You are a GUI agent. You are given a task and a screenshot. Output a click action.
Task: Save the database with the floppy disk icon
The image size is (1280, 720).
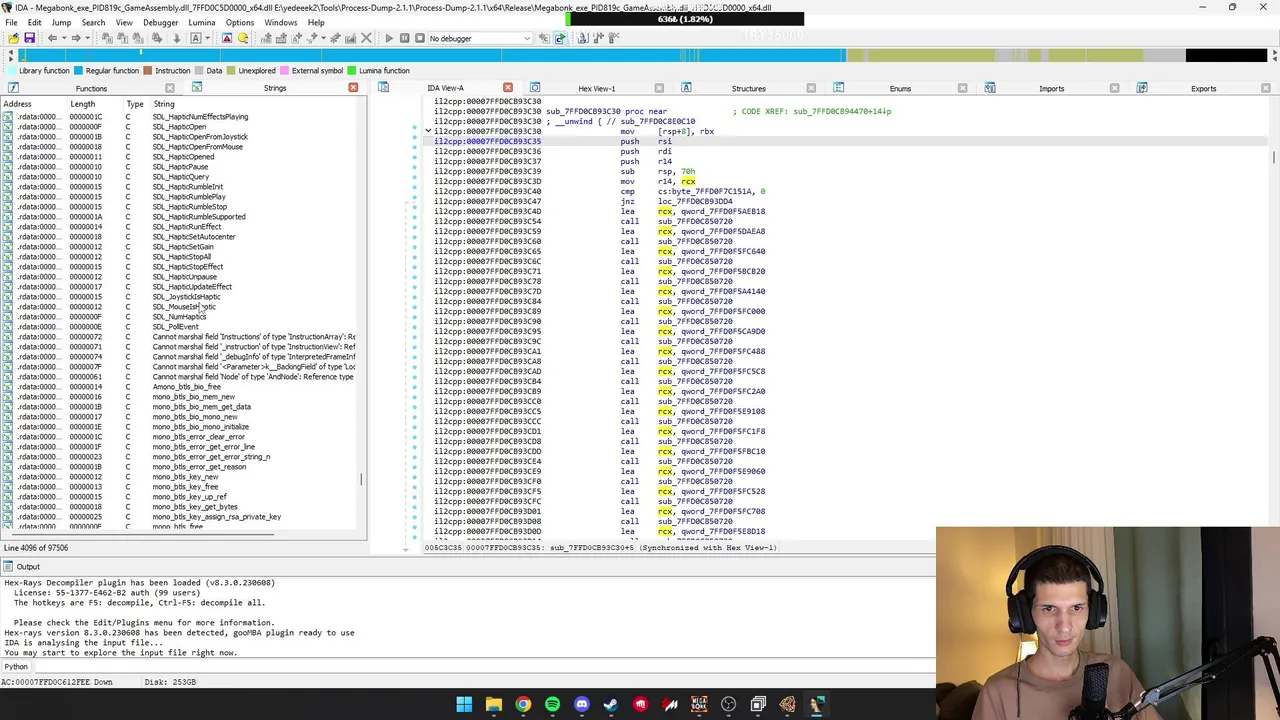click(x=29, y=38)
